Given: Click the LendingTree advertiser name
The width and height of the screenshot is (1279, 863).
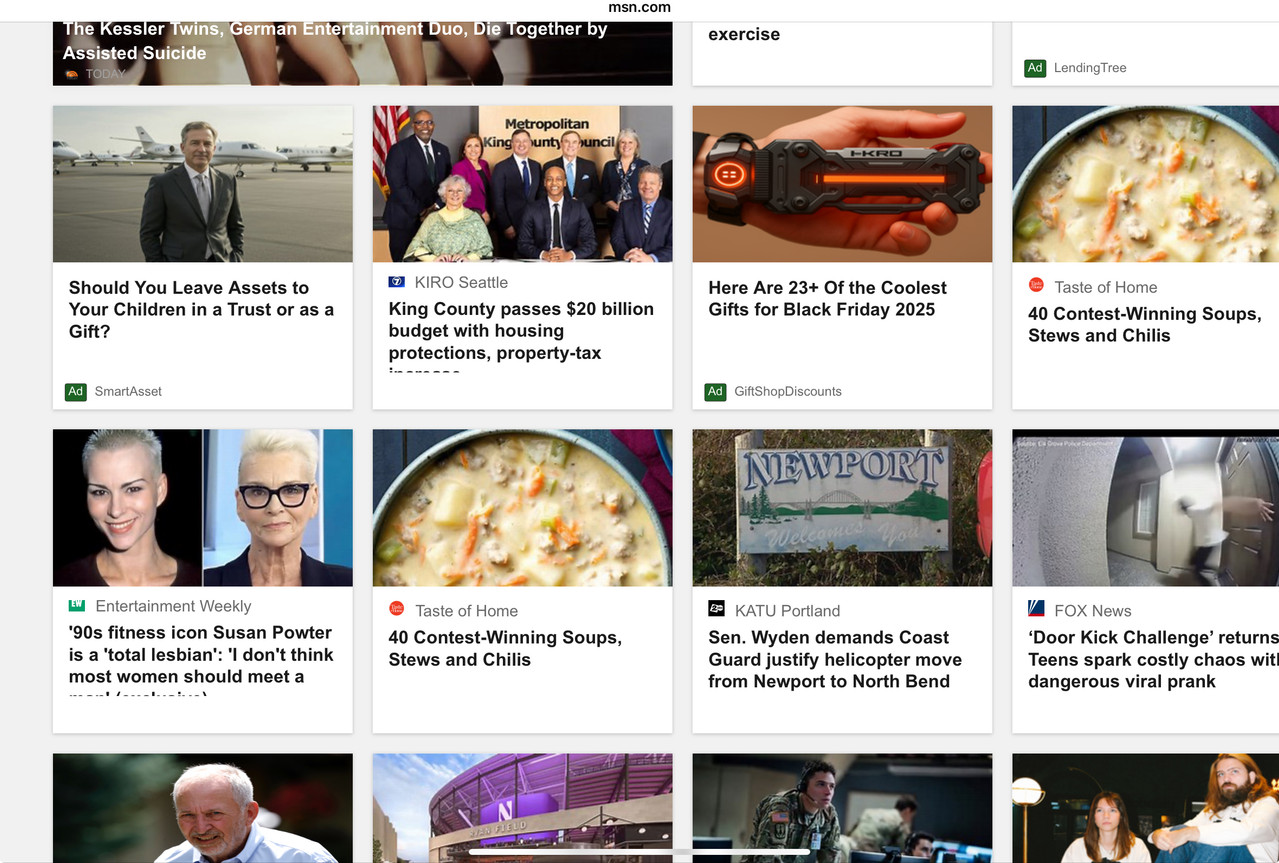Looking at the screenshot, I should coord(1090,68).
